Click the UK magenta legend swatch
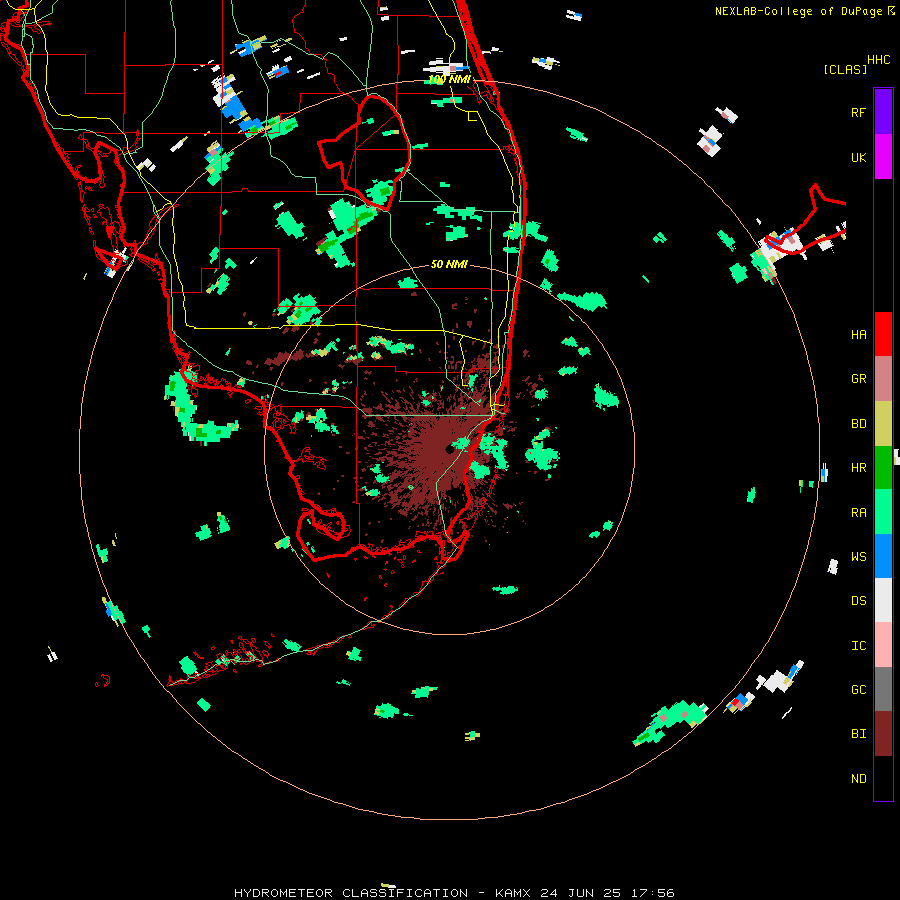The width and height of the screenshot is (900, 900). click(x=883, y=157)
